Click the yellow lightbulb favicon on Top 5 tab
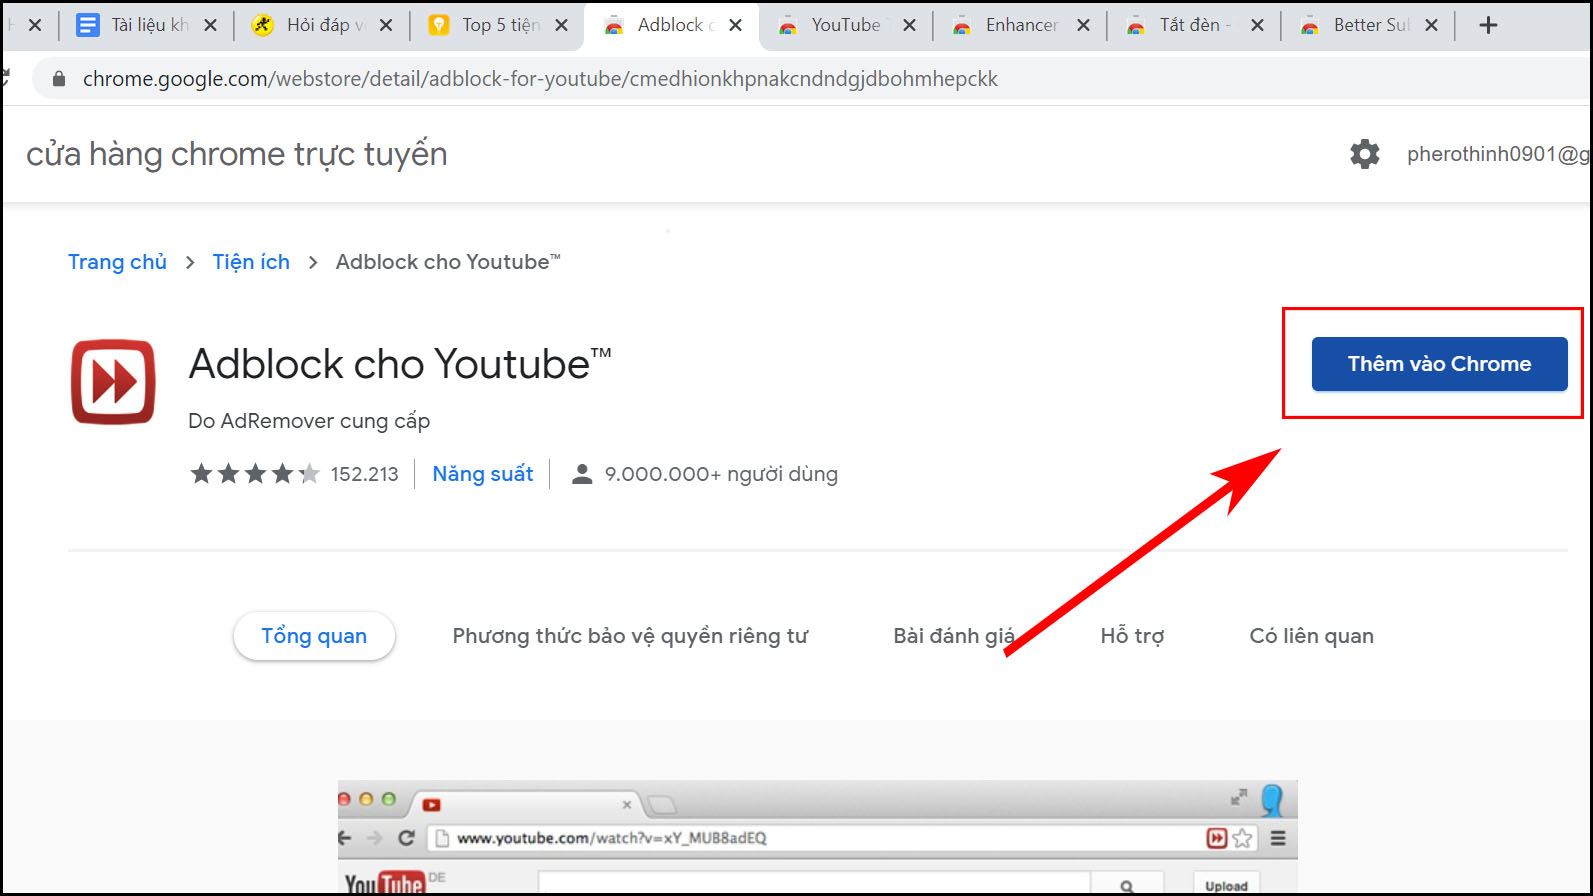 (438, 25)
